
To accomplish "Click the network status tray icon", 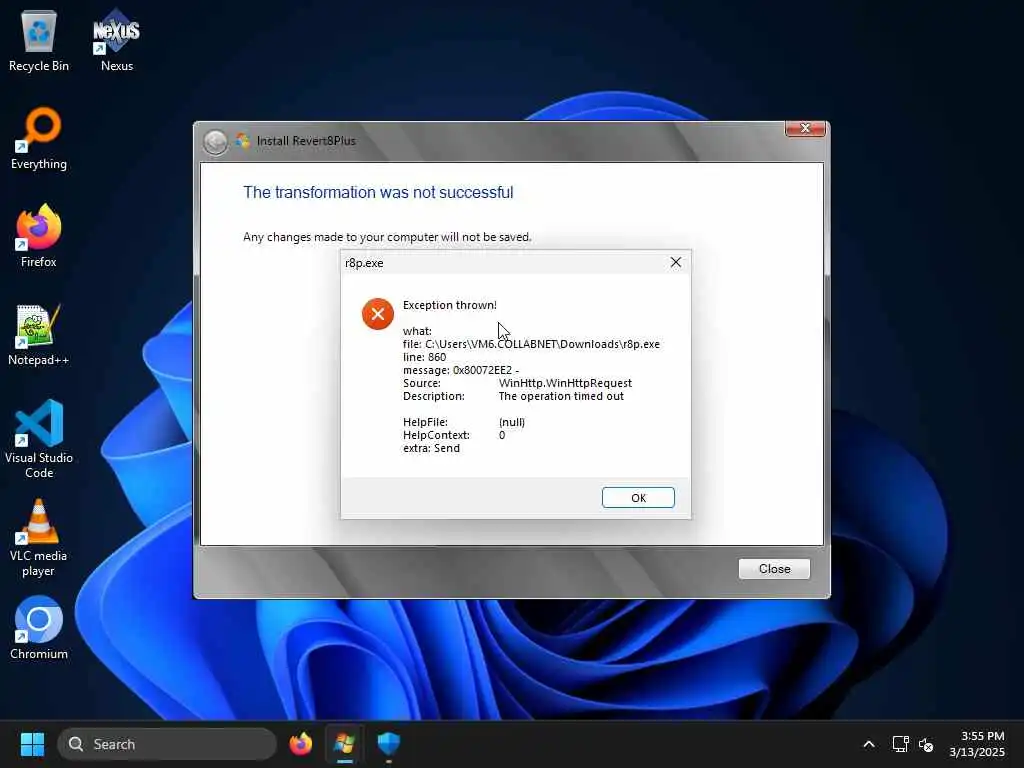I will [x=901, y=744].
